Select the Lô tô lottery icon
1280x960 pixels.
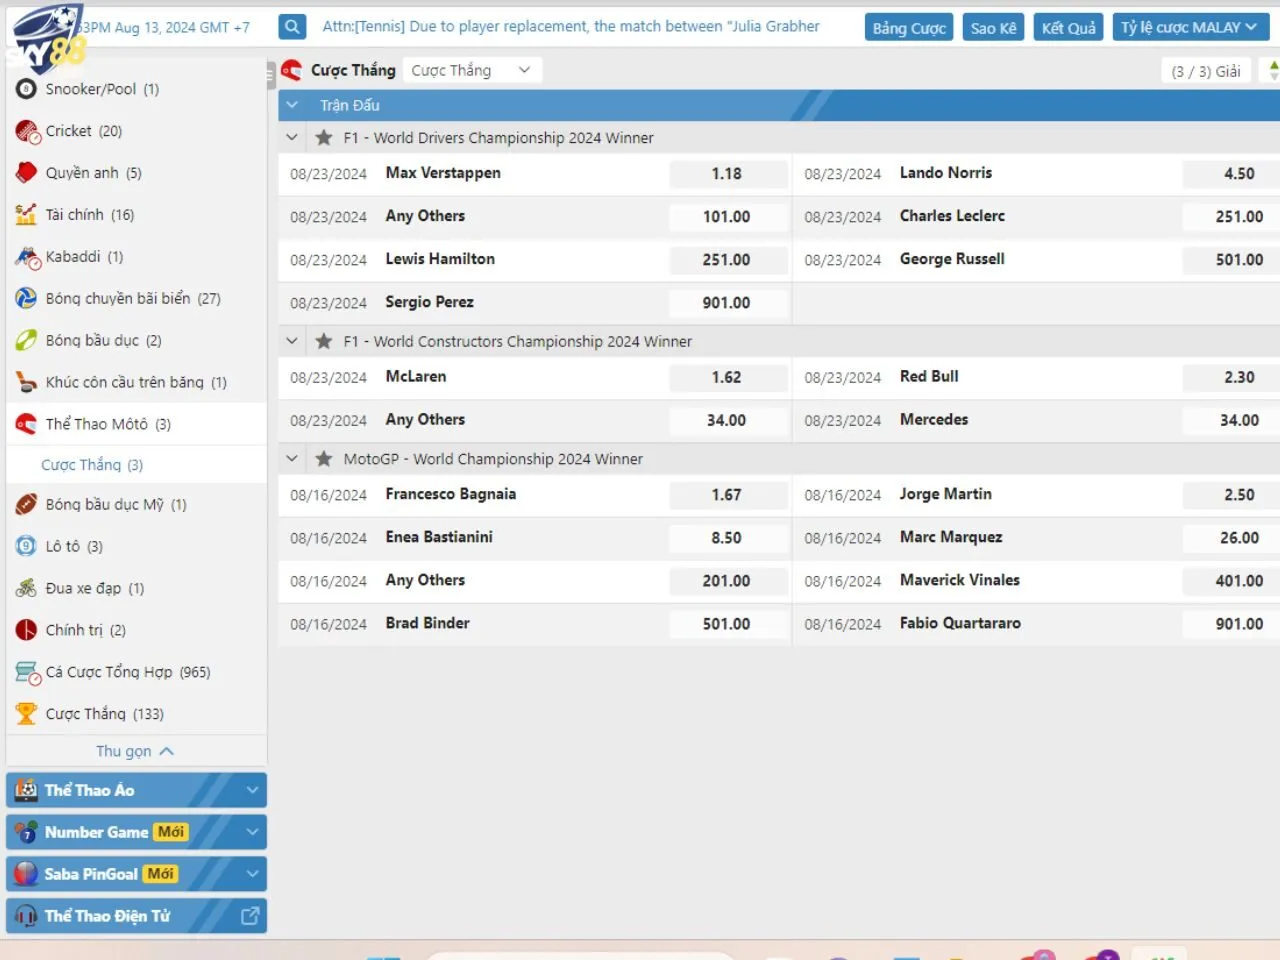tap(26, 546)
